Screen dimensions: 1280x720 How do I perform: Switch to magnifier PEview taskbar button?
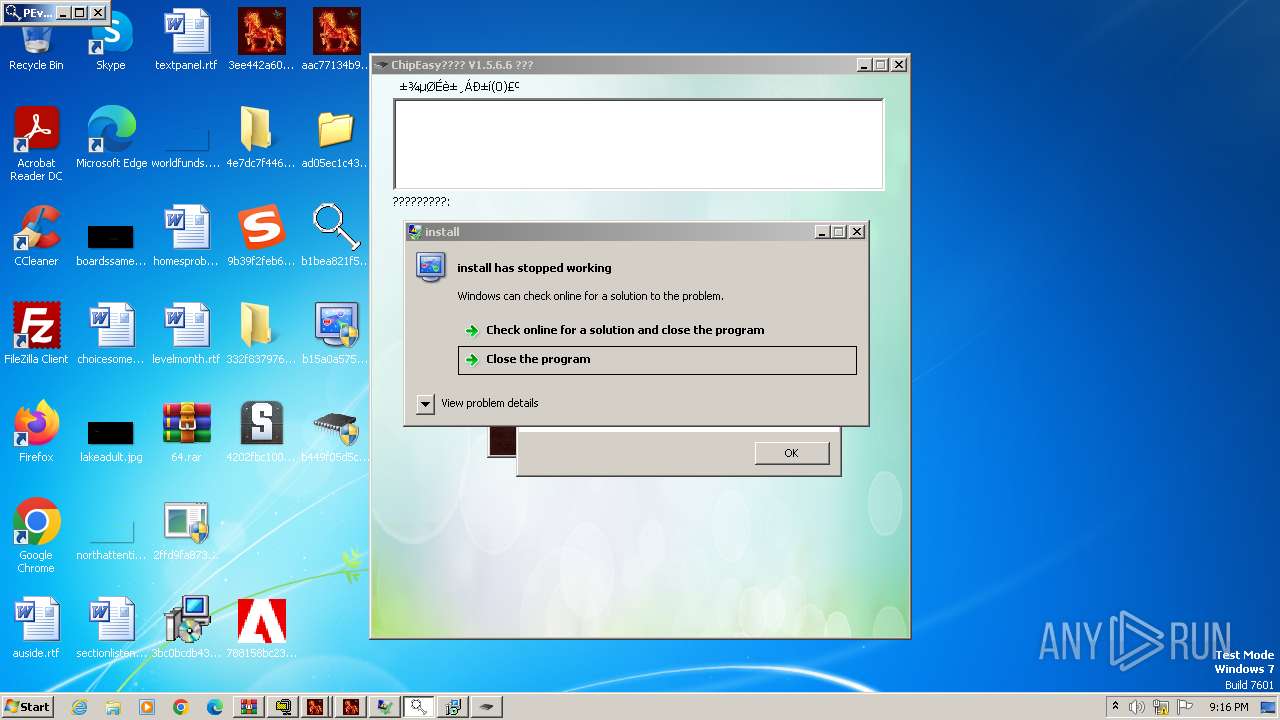419,707
